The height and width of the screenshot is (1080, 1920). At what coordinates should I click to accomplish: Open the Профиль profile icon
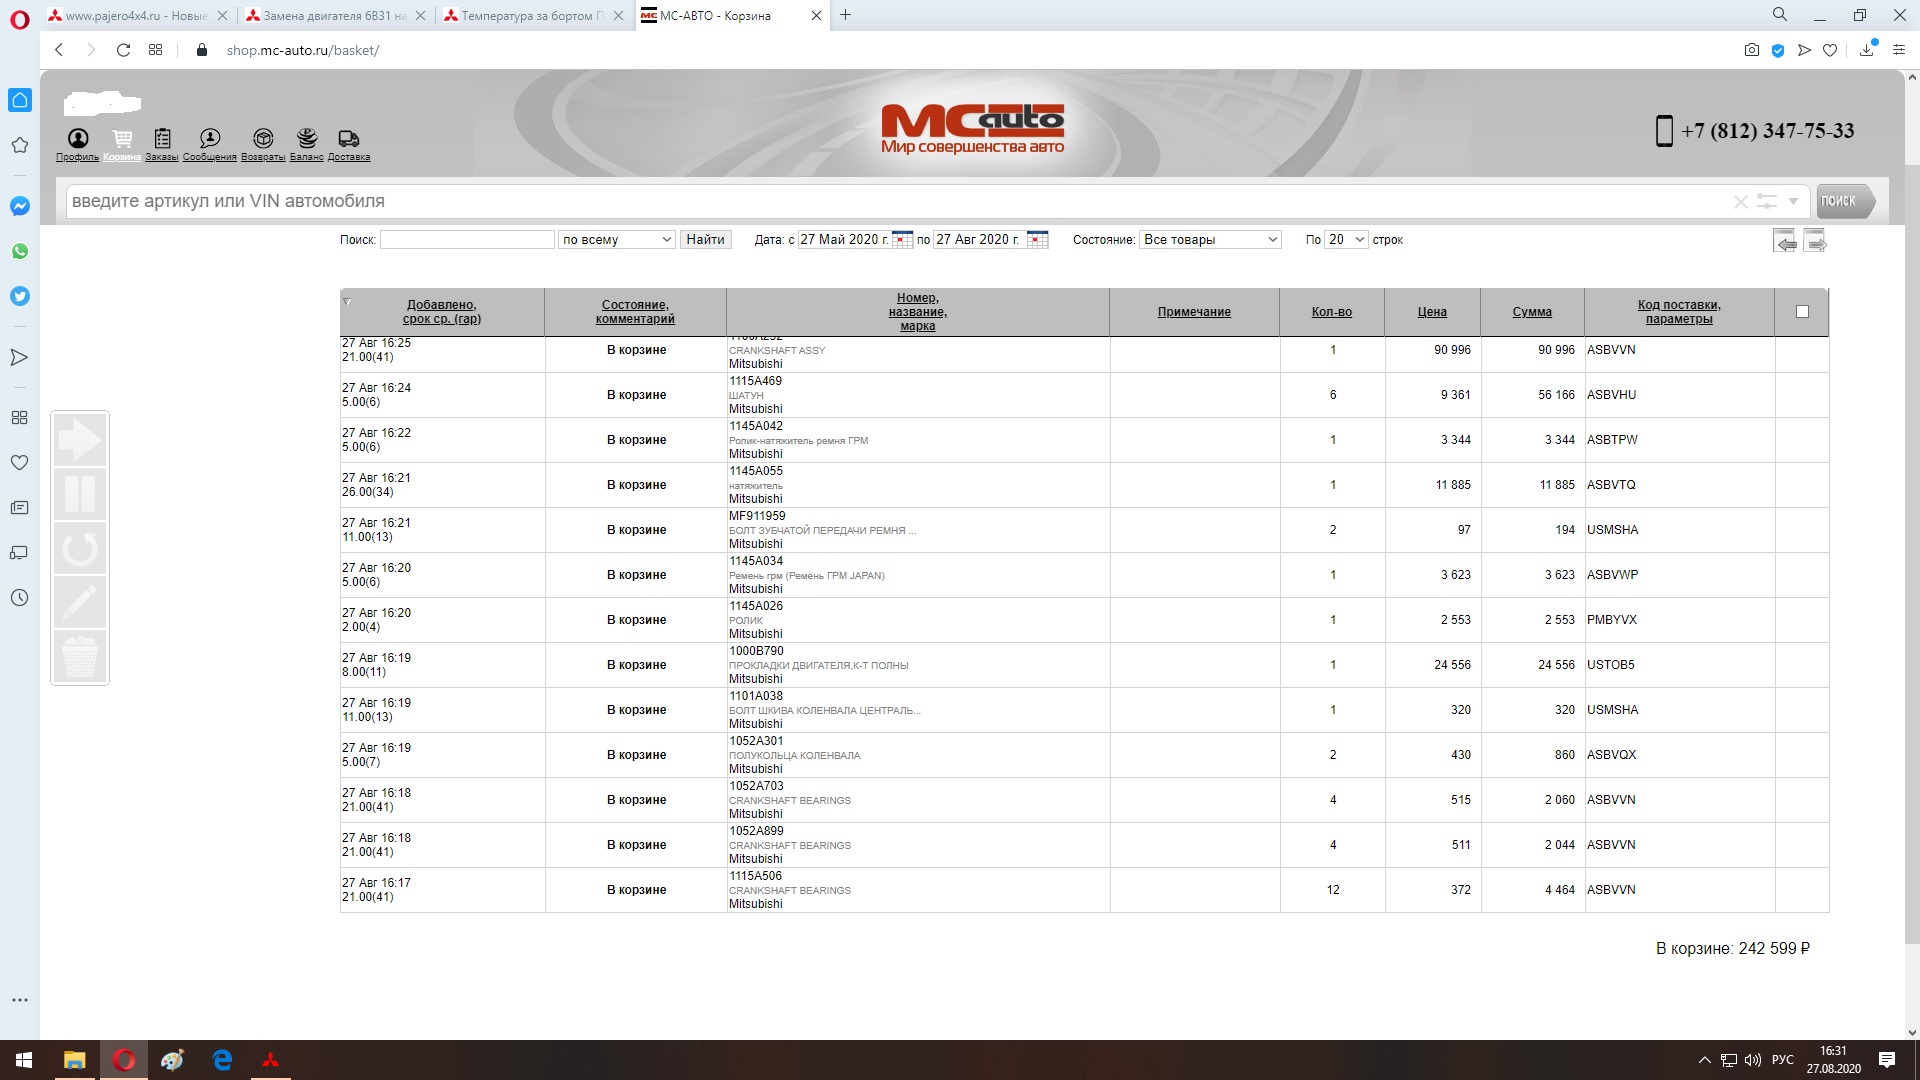[78, 139]
